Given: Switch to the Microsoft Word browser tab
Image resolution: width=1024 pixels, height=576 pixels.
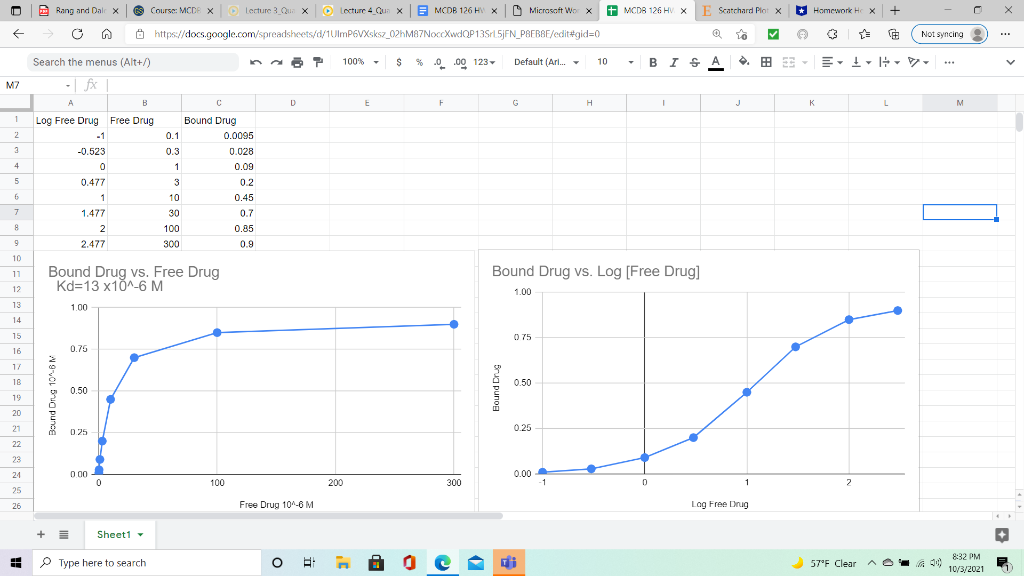Looking at the screenshot, I should (552, 10).
